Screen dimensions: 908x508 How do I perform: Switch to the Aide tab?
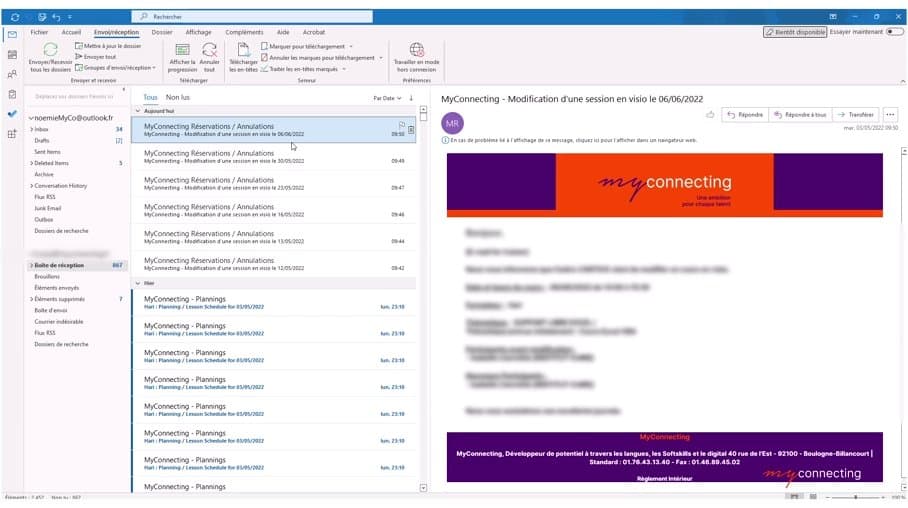coord(283,32)
